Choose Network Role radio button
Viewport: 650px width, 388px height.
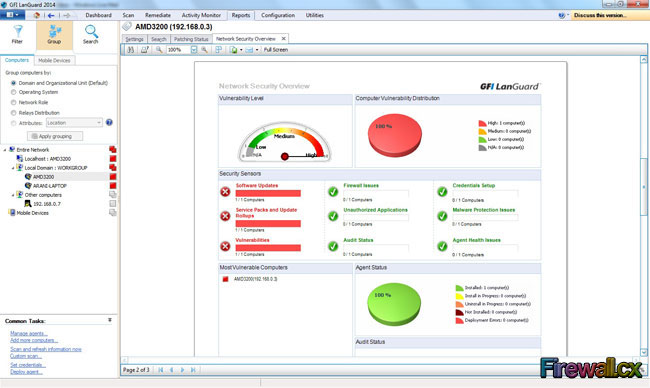click(13, 102)
